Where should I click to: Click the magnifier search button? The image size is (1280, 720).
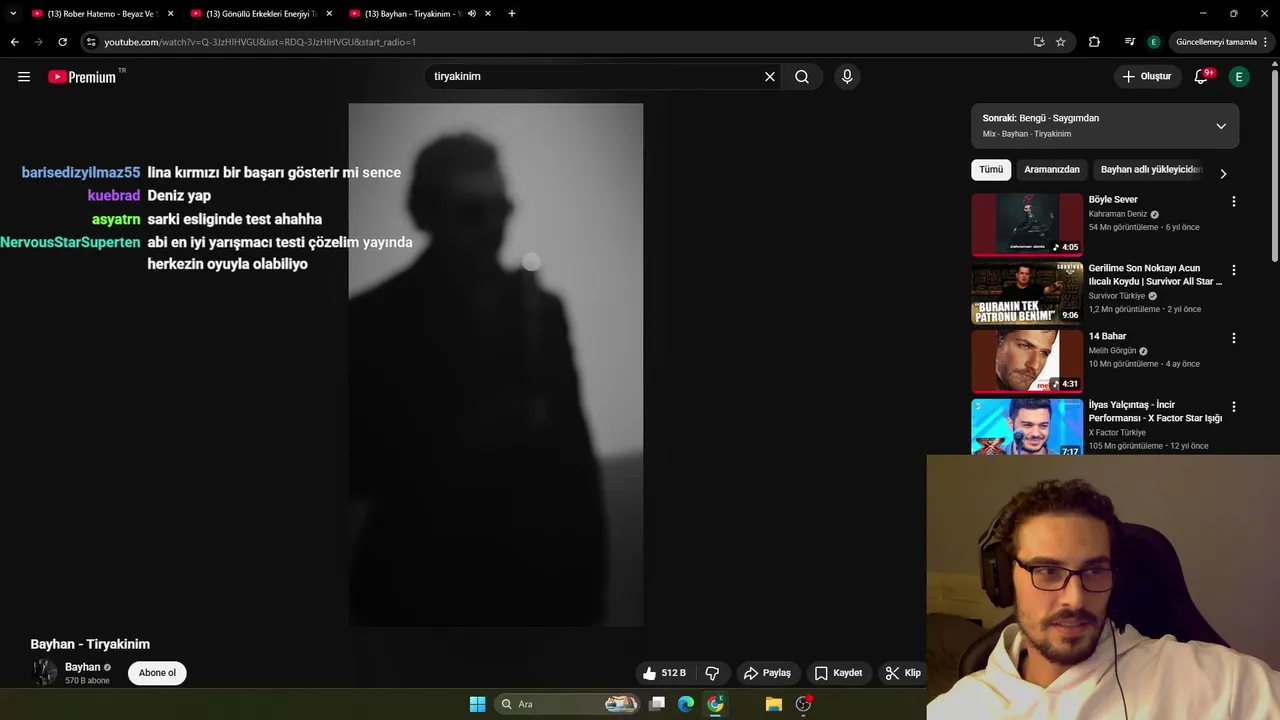click(x=802, y=77)
